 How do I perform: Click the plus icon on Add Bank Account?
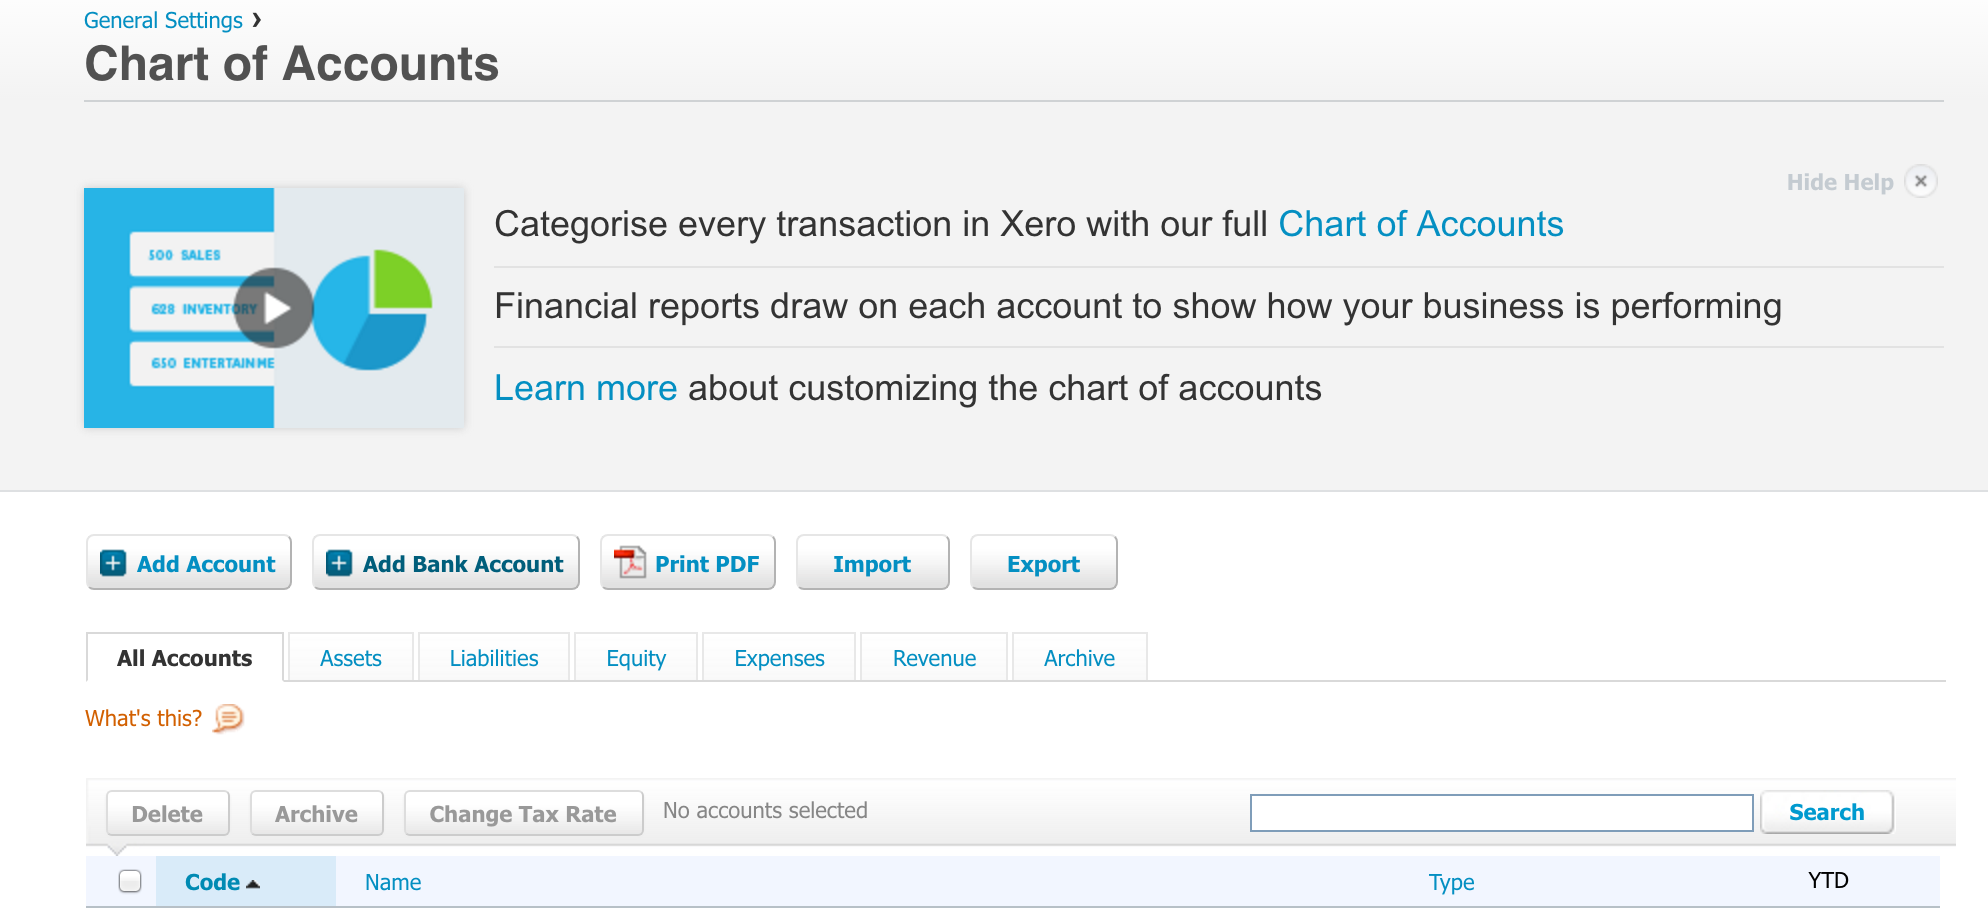[x=339, y=562]
